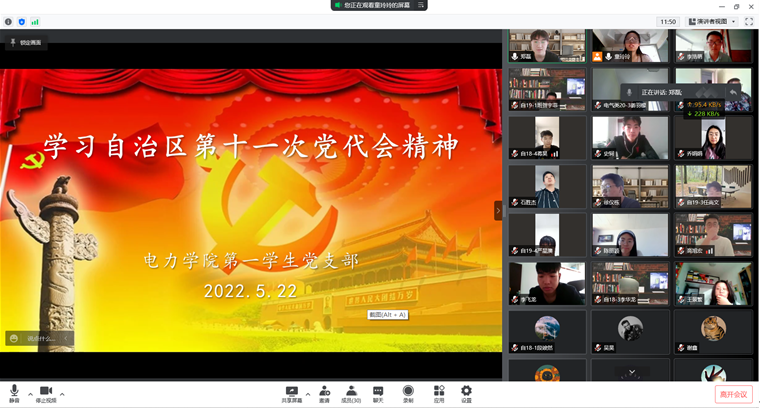Screen dimensions: 760x410
Task: Click the 11:50 meeting timer
Action: coord(668,22)
